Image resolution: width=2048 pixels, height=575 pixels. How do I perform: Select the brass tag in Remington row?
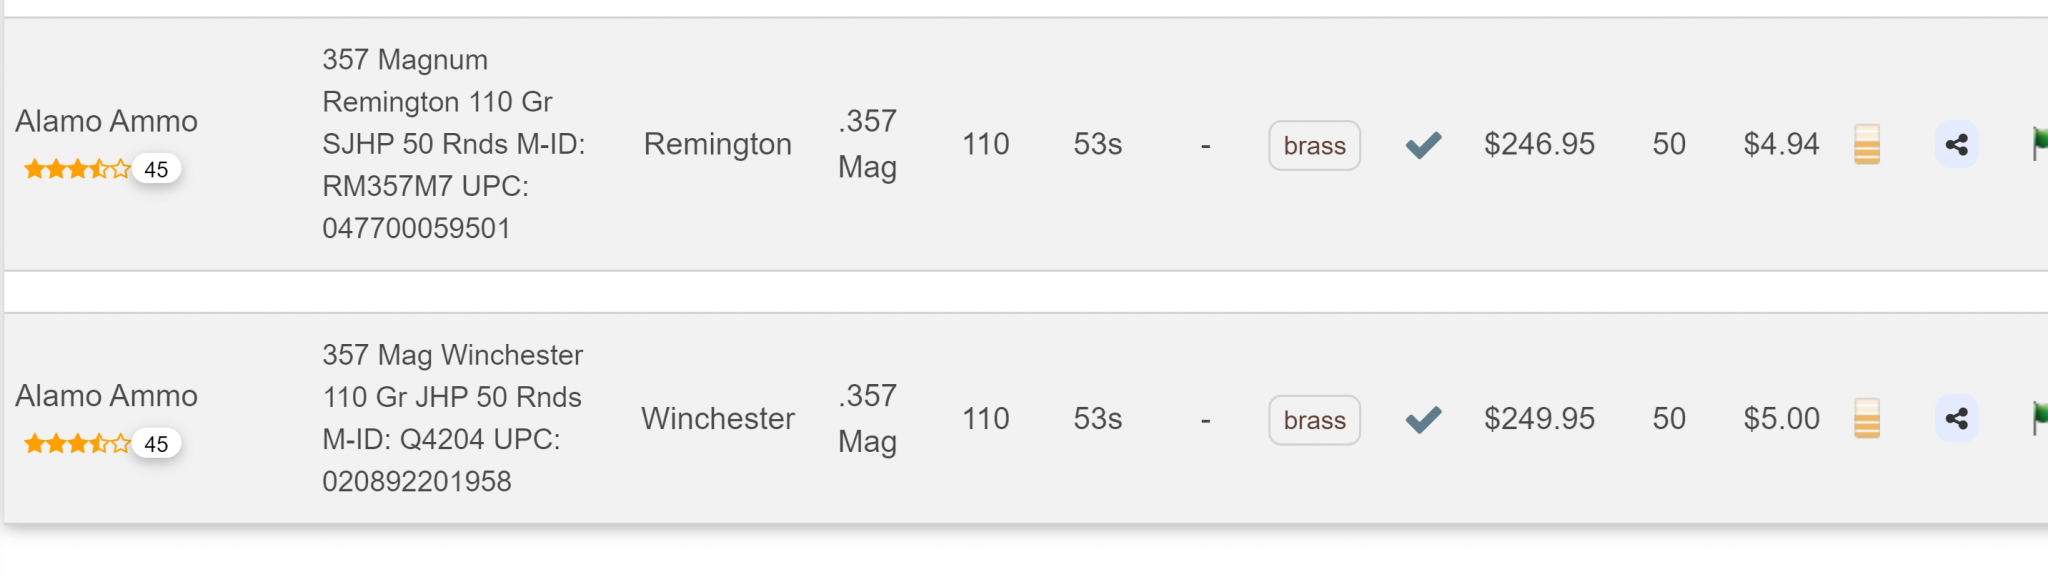pos(1314,146)
